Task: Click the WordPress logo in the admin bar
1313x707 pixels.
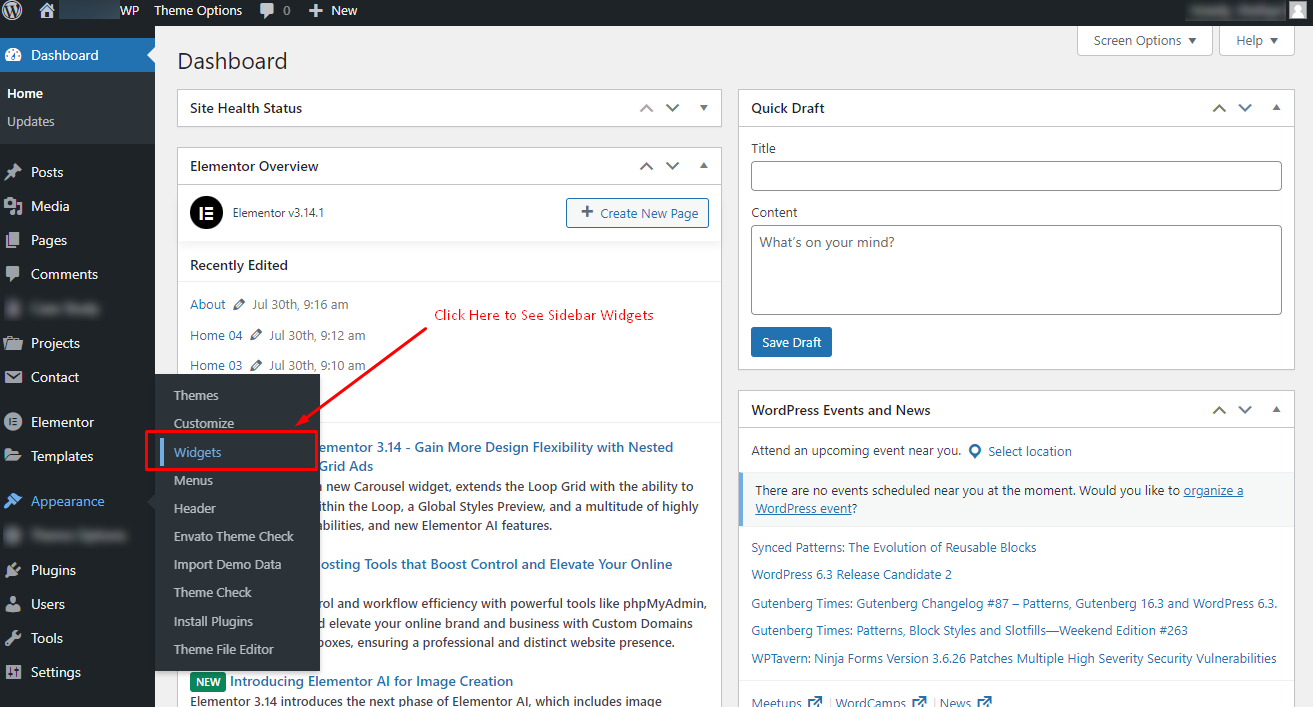Action: coord(11,11)
